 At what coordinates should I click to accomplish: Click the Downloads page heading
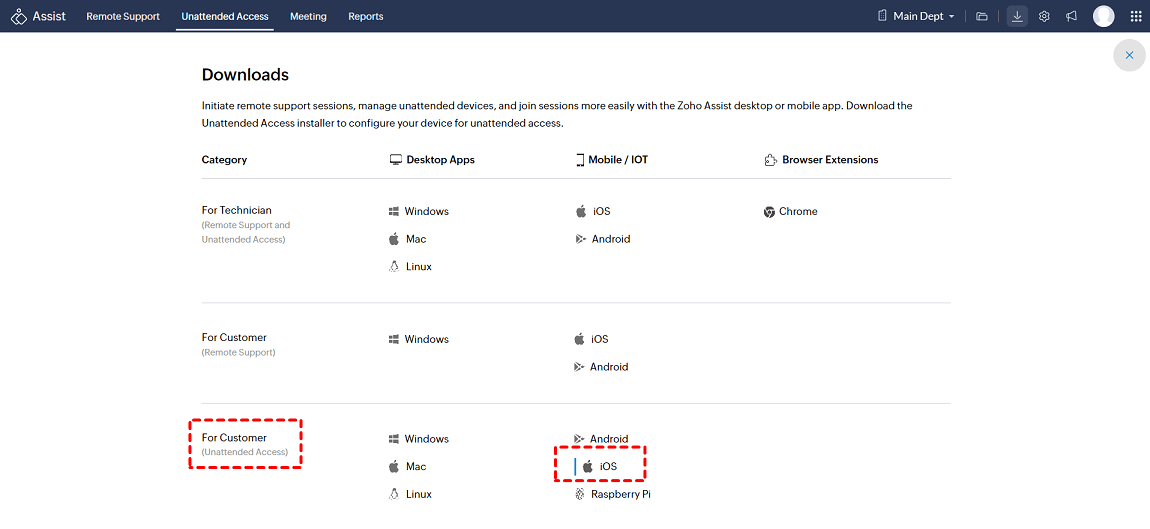(245, 75)
